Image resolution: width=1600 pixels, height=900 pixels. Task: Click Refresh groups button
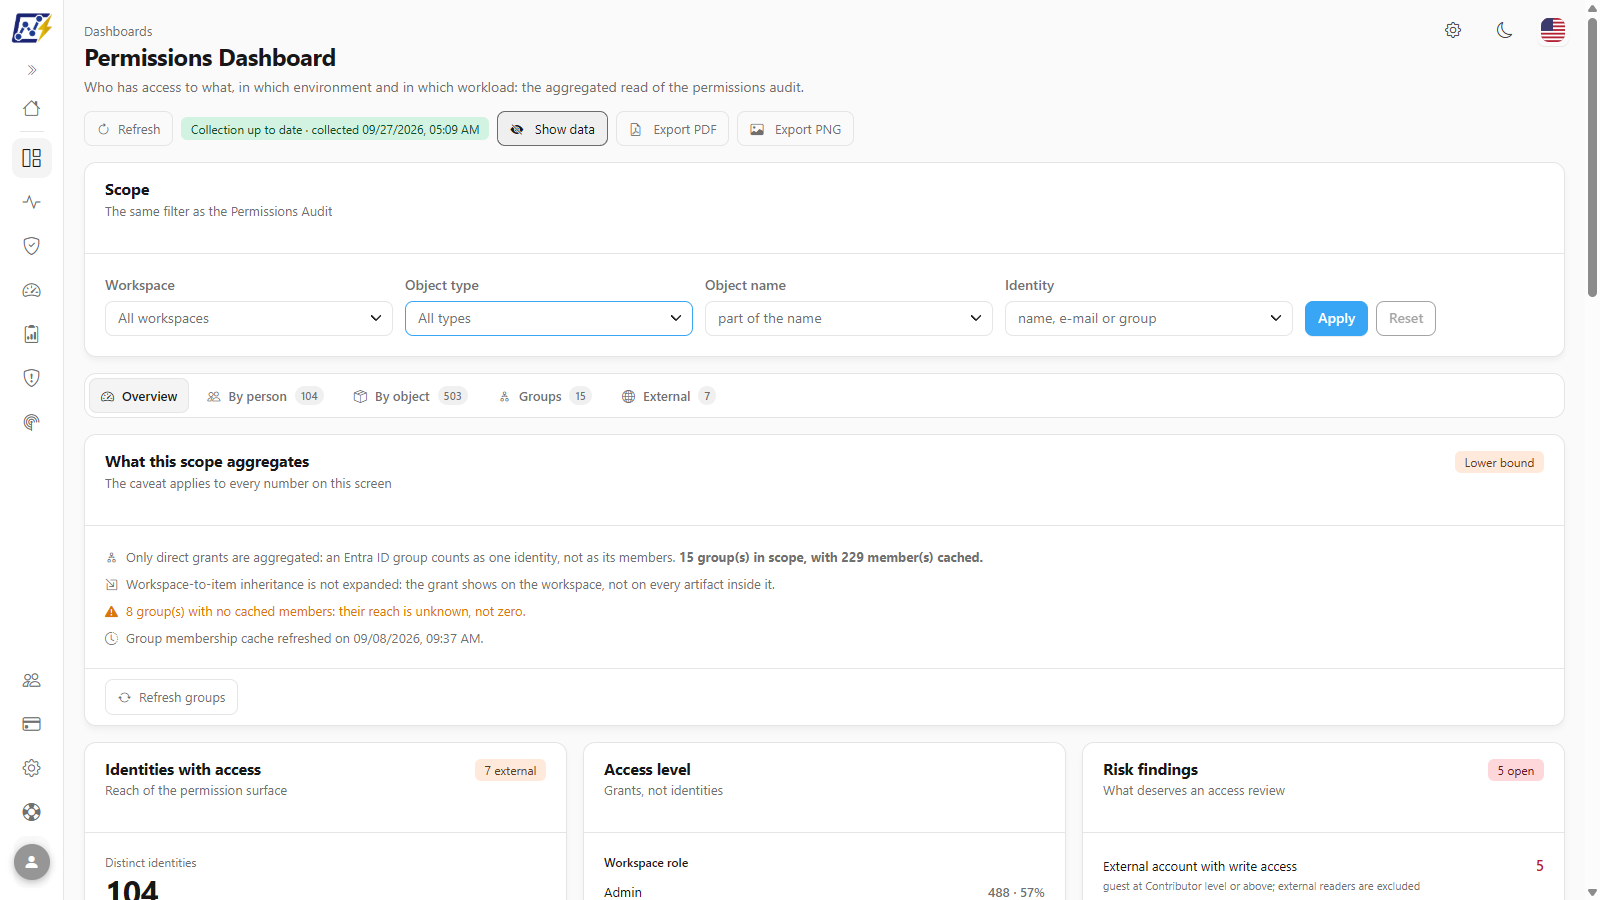171,697
